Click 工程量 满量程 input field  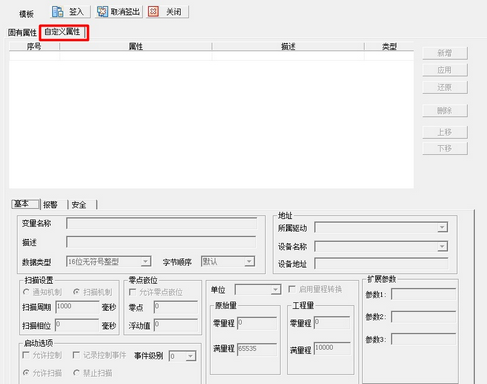pos(332,348)
